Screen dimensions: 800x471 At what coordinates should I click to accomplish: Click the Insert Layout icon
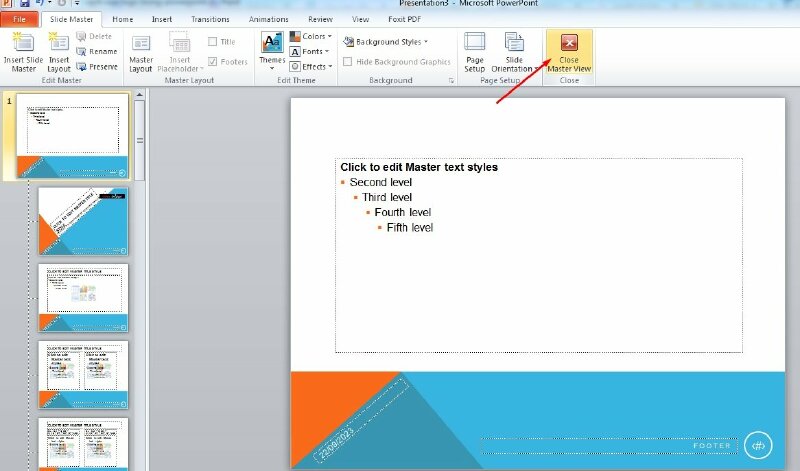pos(59,53)
